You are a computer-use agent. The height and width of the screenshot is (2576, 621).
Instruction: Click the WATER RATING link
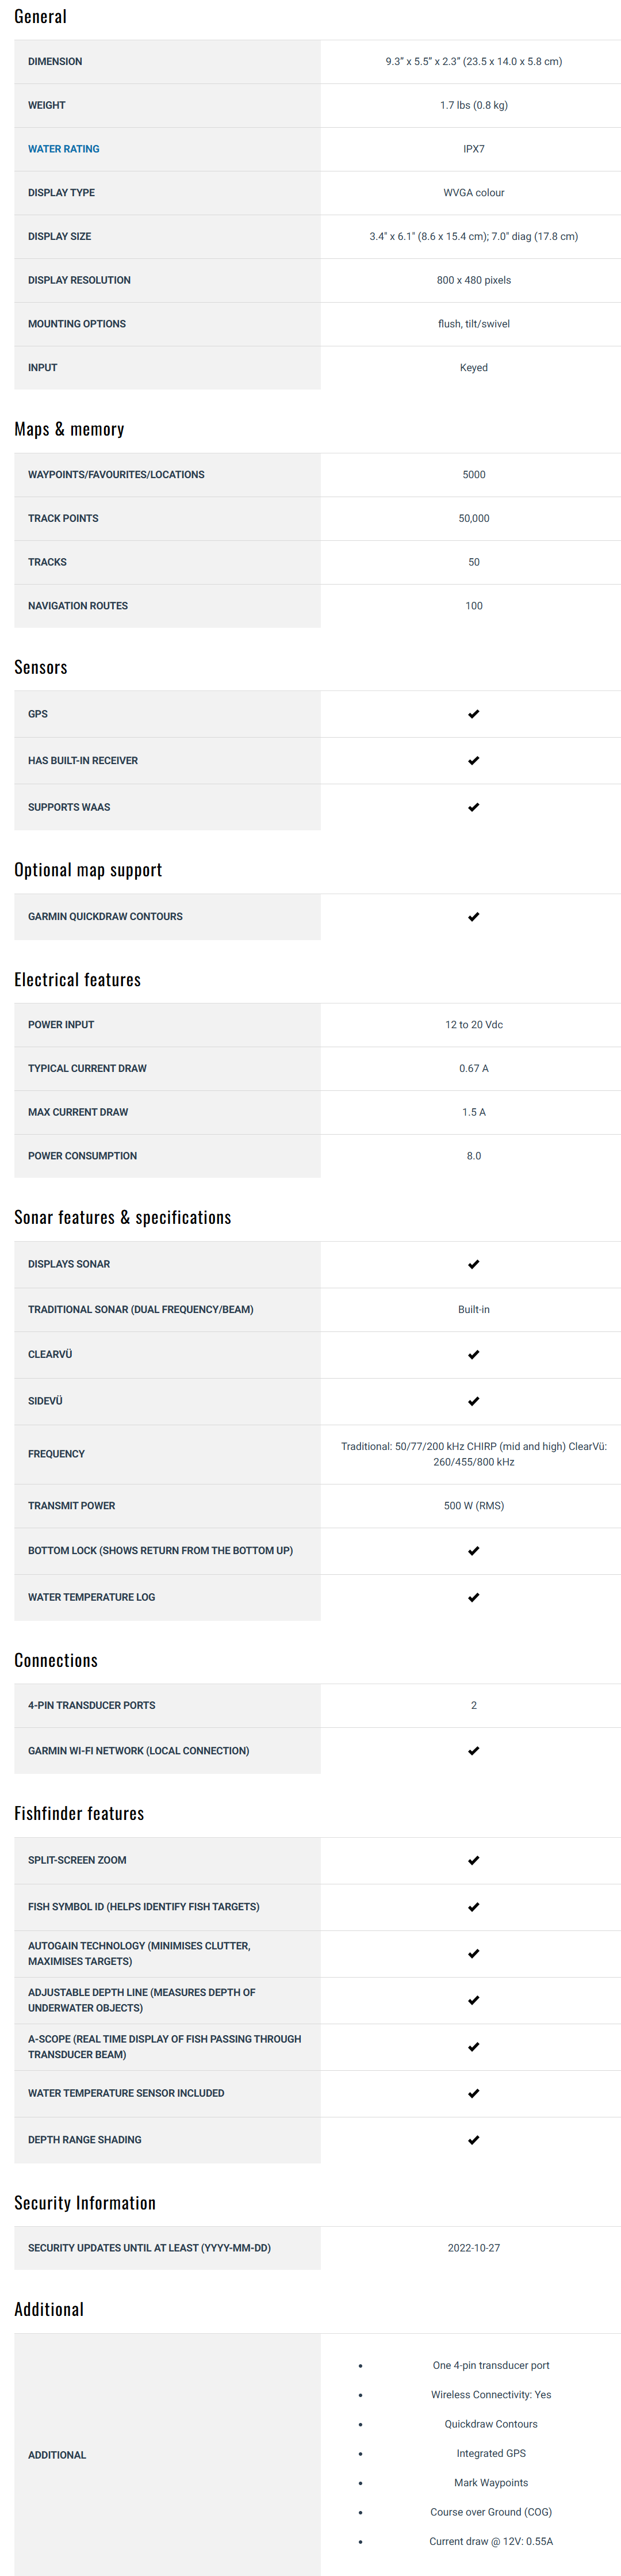coord(63,149)
